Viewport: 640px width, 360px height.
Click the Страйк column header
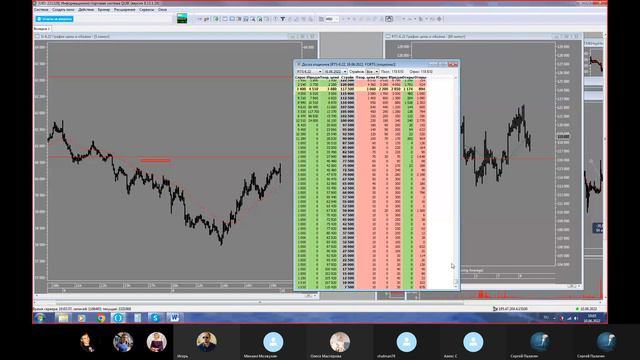pos(347,77)
